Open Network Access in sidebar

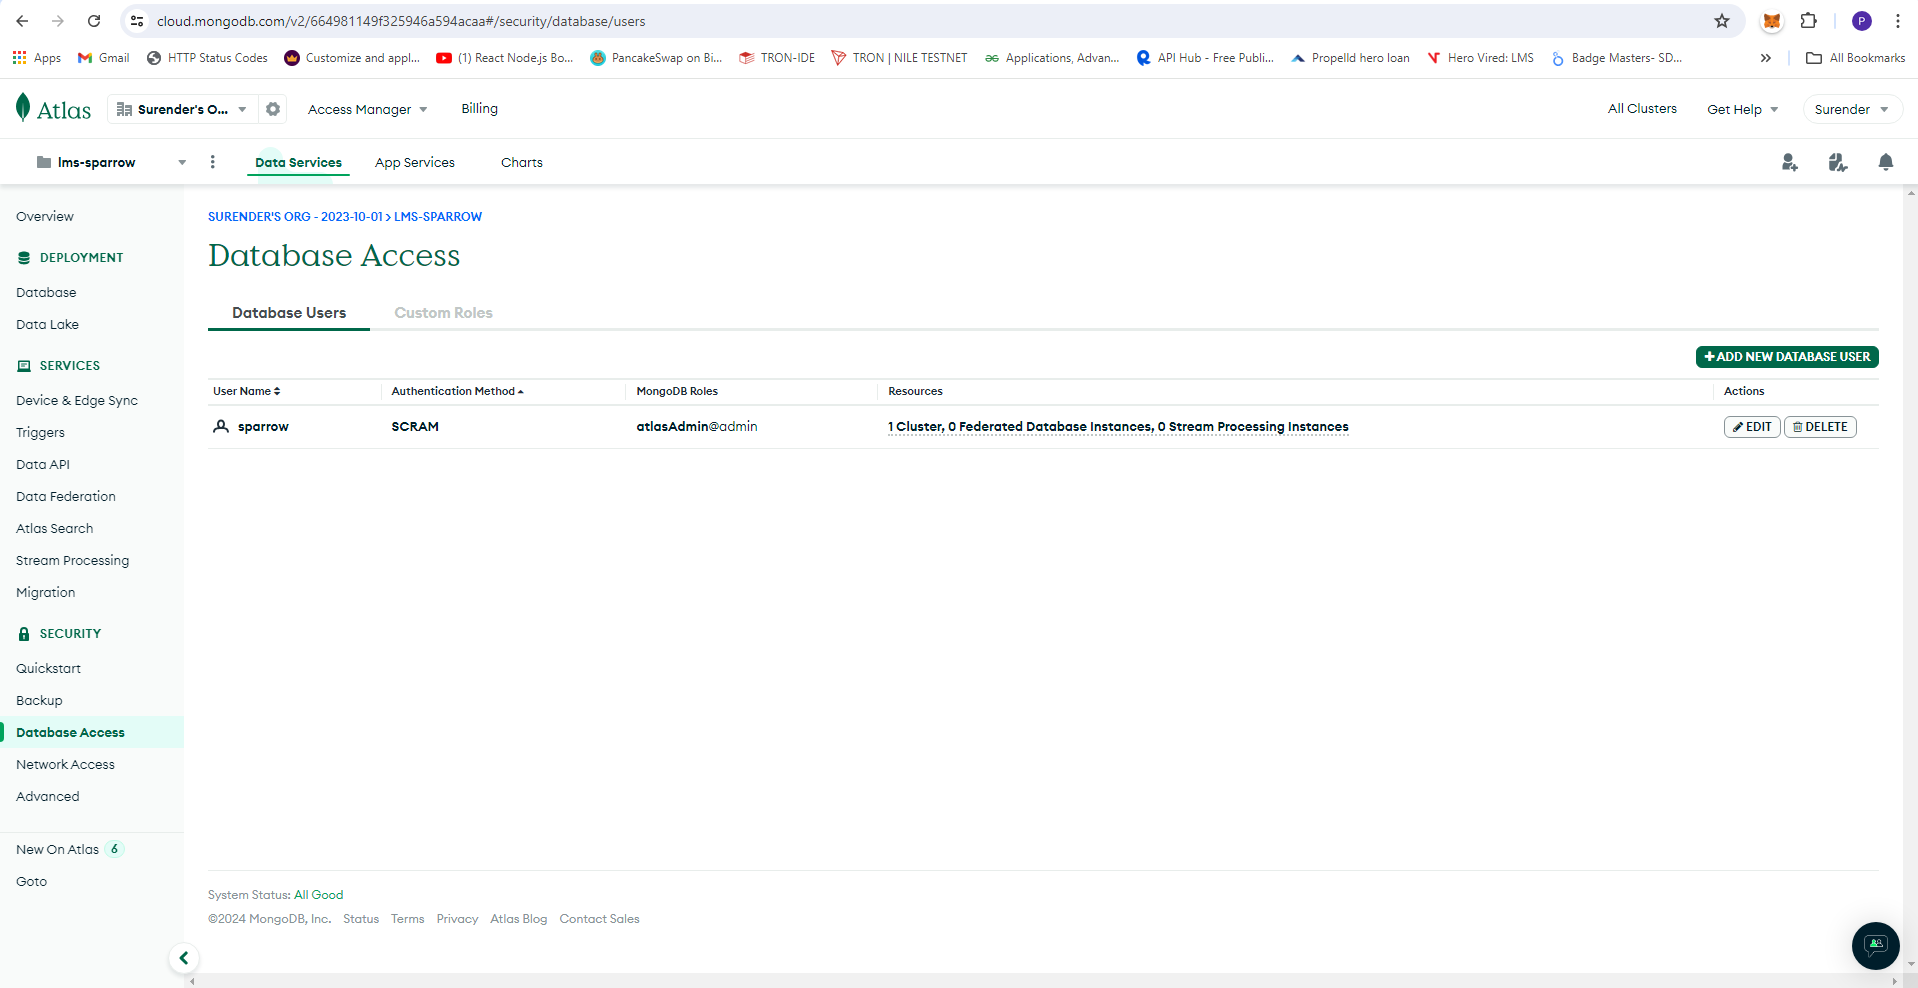[x=65, y=764]
